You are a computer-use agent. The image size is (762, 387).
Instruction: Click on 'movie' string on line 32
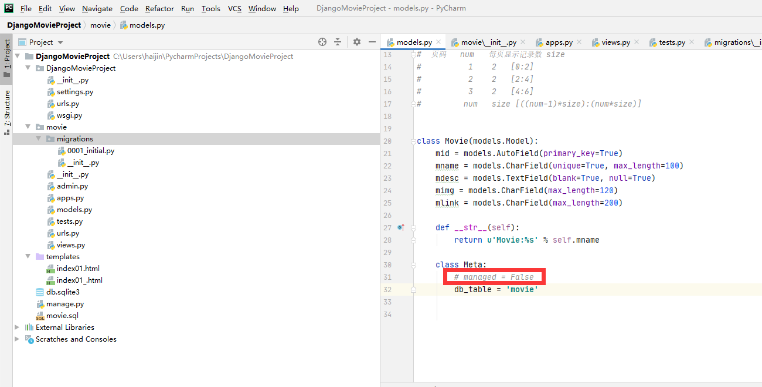522,290
